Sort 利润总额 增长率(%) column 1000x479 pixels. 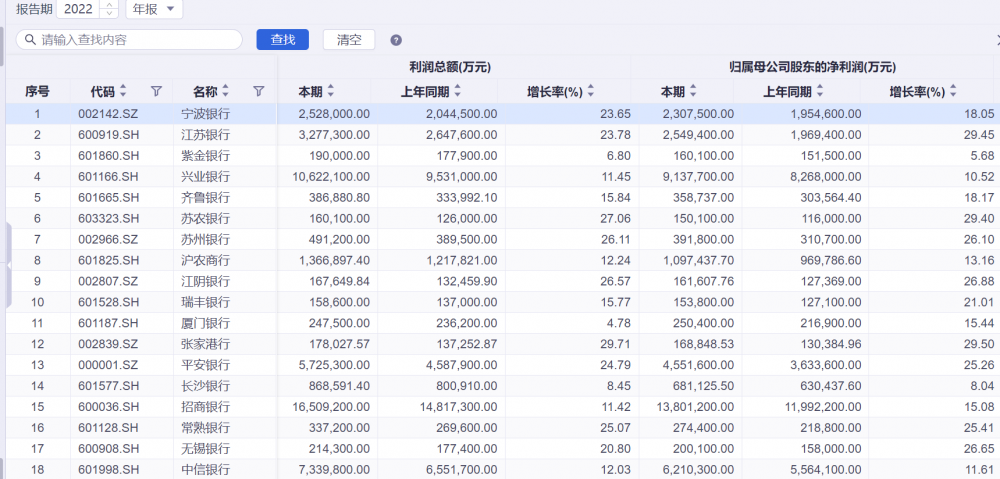tap(591, 91)
